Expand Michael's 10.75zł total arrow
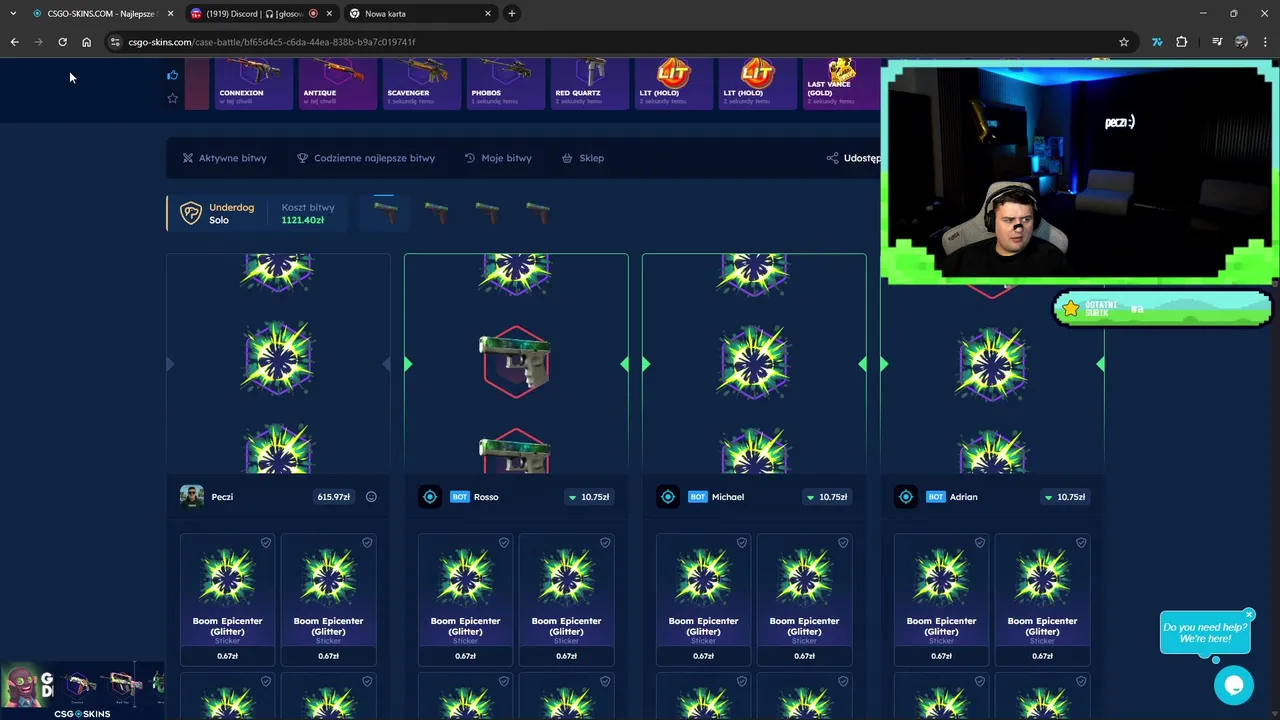The image size is (1280, 720). (810, 497)
